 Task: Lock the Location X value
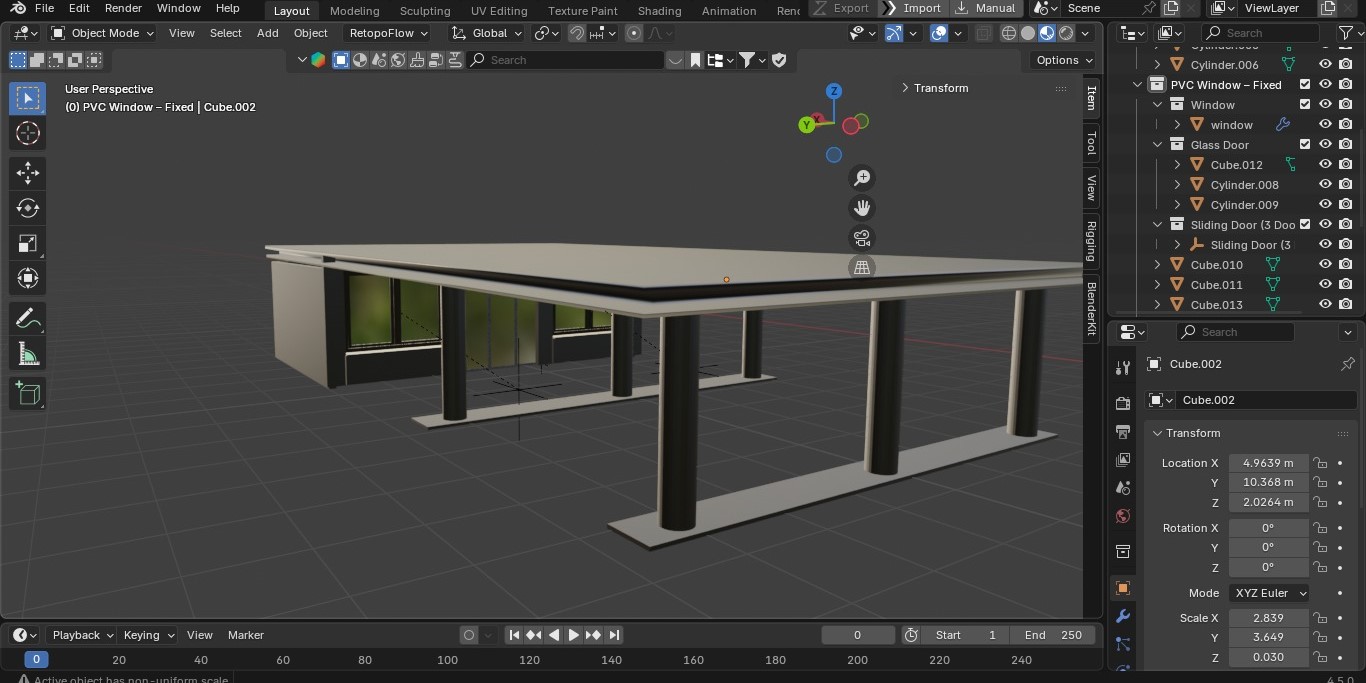pos(1320,463)
